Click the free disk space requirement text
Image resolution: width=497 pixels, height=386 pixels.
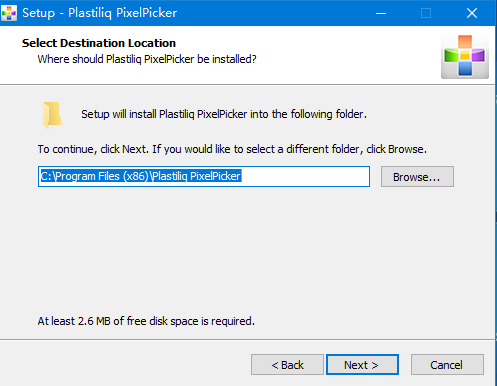(146, 321)
